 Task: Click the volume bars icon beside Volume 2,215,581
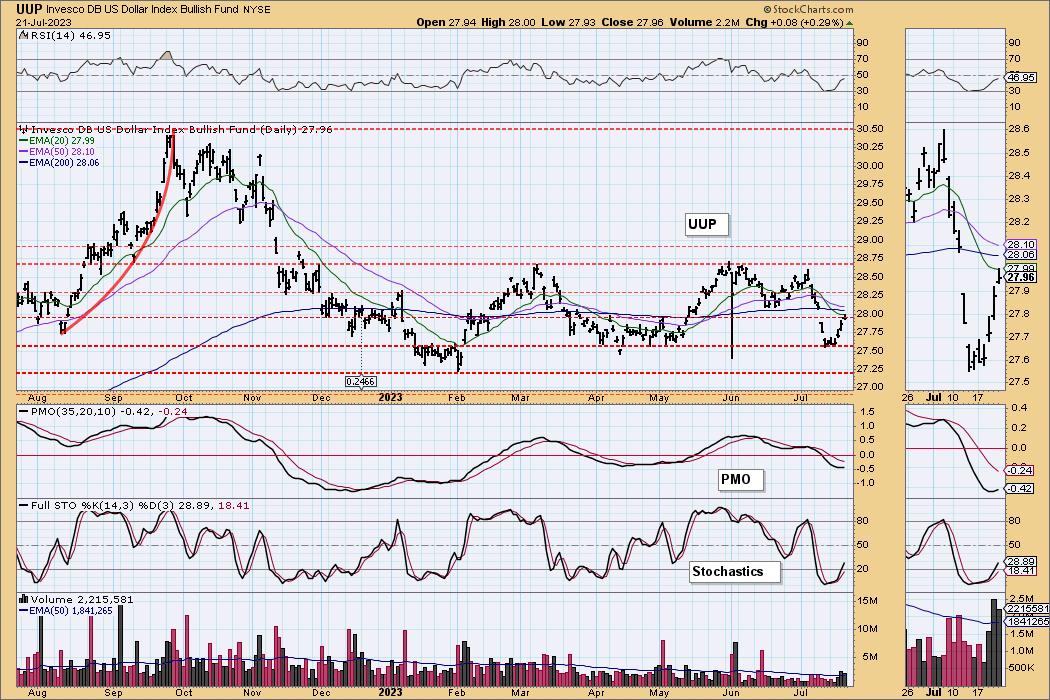[x=23, y=599]
